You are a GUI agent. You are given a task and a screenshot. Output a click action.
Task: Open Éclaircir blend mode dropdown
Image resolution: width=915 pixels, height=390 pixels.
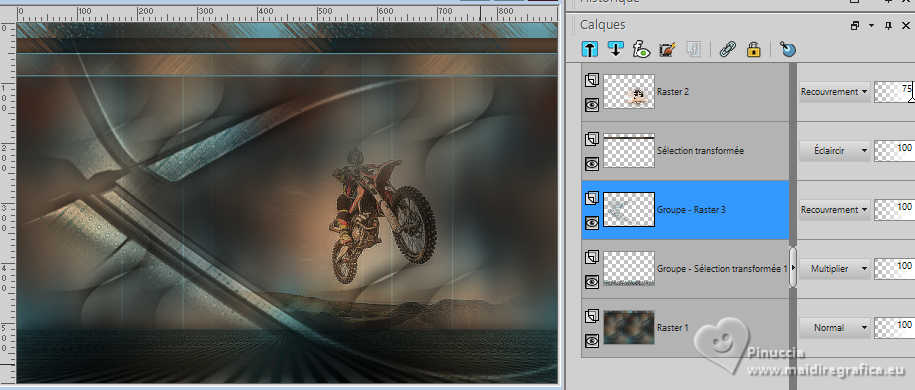(x=834, y=151)
